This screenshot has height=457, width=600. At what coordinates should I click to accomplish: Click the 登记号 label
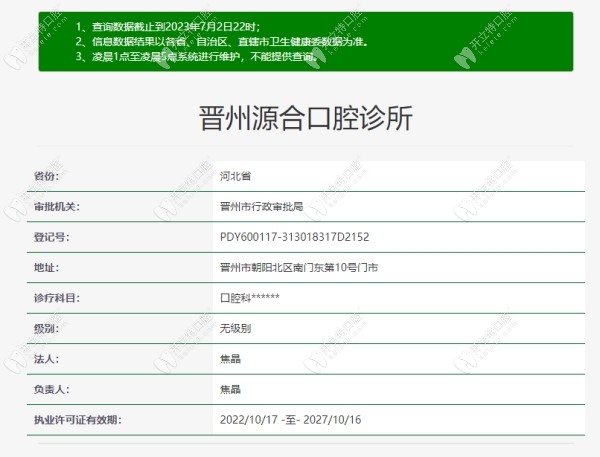click(52, 237)
